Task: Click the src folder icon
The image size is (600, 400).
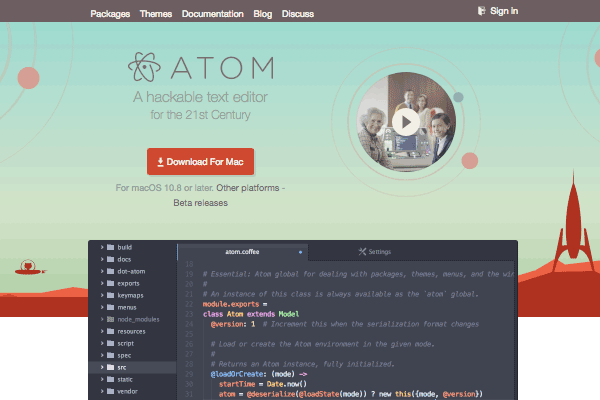Action: (x=111, y=367)
